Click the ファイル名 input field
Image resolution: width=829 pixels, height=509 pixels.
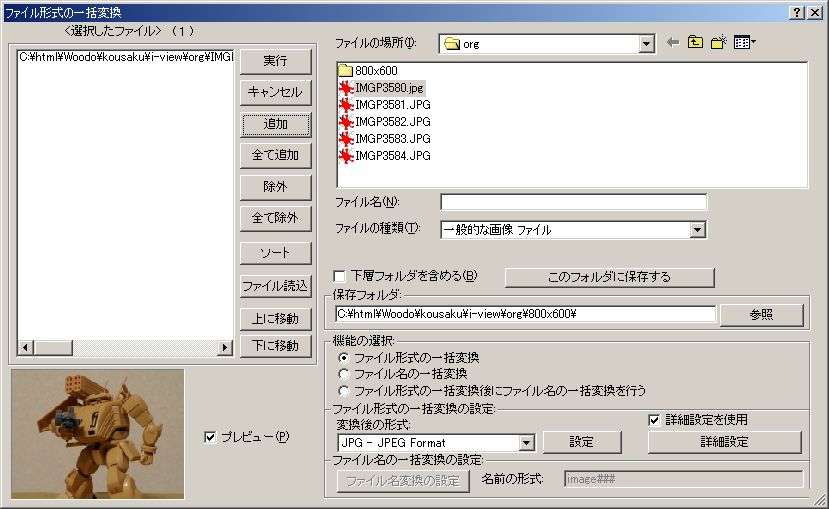pyautogui.click(x=573, y=202)
